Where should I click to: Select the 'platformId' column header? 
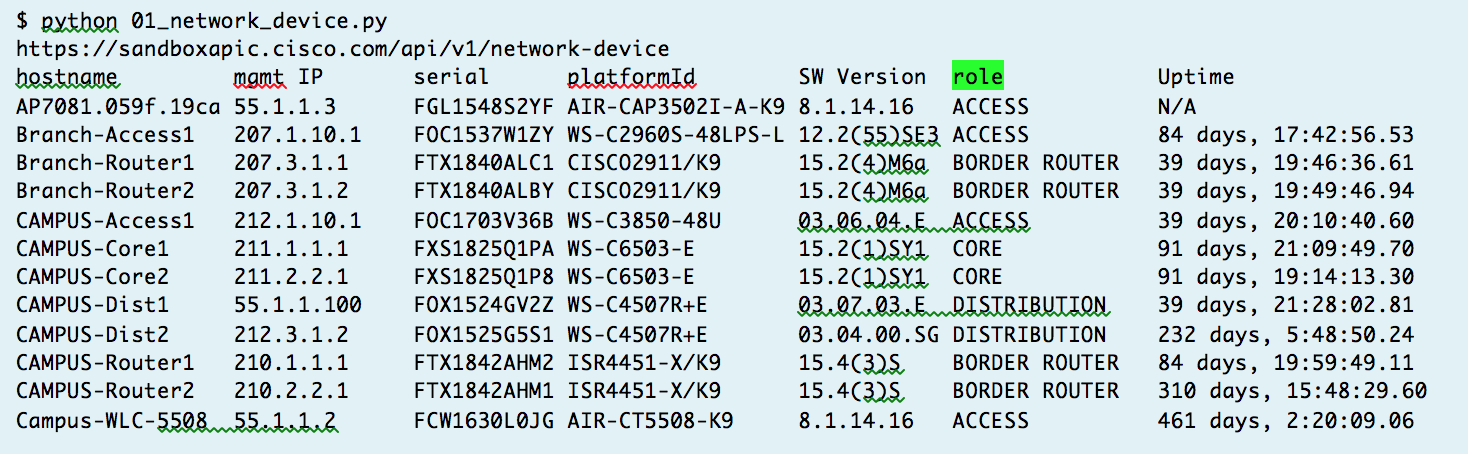click(631, 77)
